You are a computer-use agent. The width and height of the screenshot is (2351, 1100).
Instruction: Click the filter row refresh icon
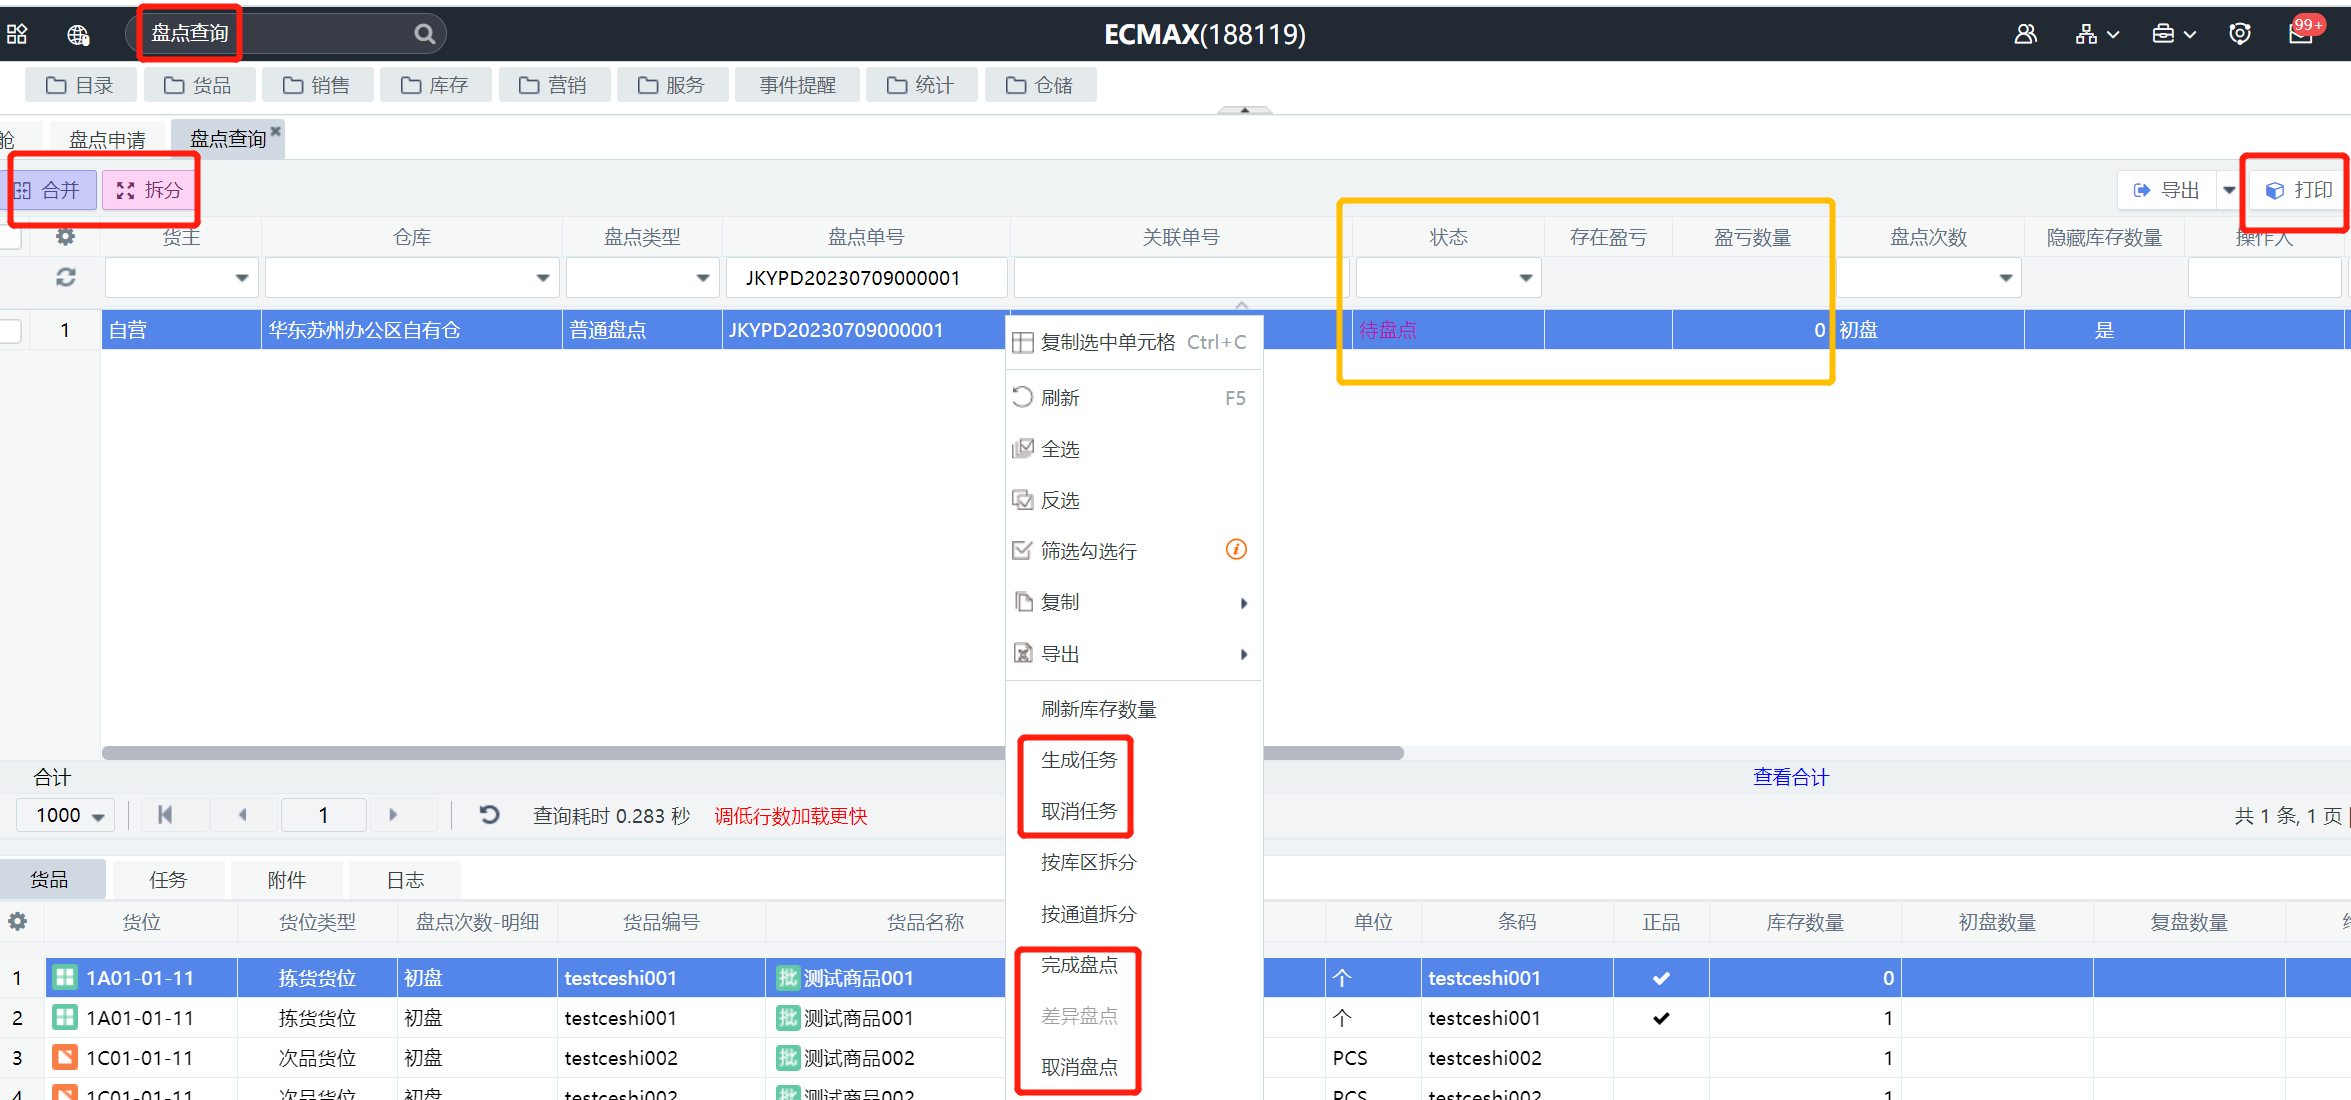pyautogui.click(x=65, y=277)
